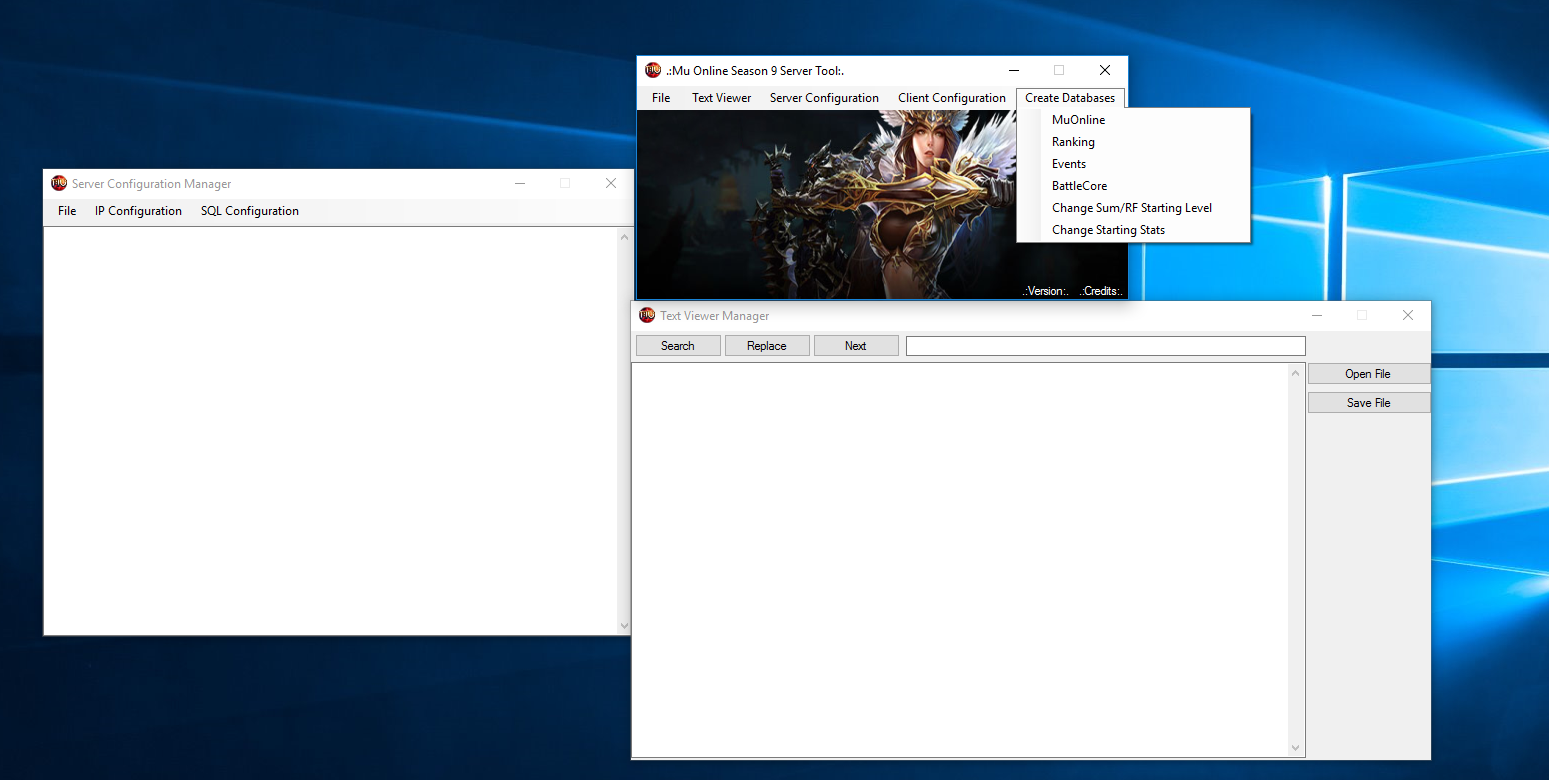Click inside the Text Viewer Manager text area
The height and width of the screenshot is (780, 1549).
coord(960,560)
